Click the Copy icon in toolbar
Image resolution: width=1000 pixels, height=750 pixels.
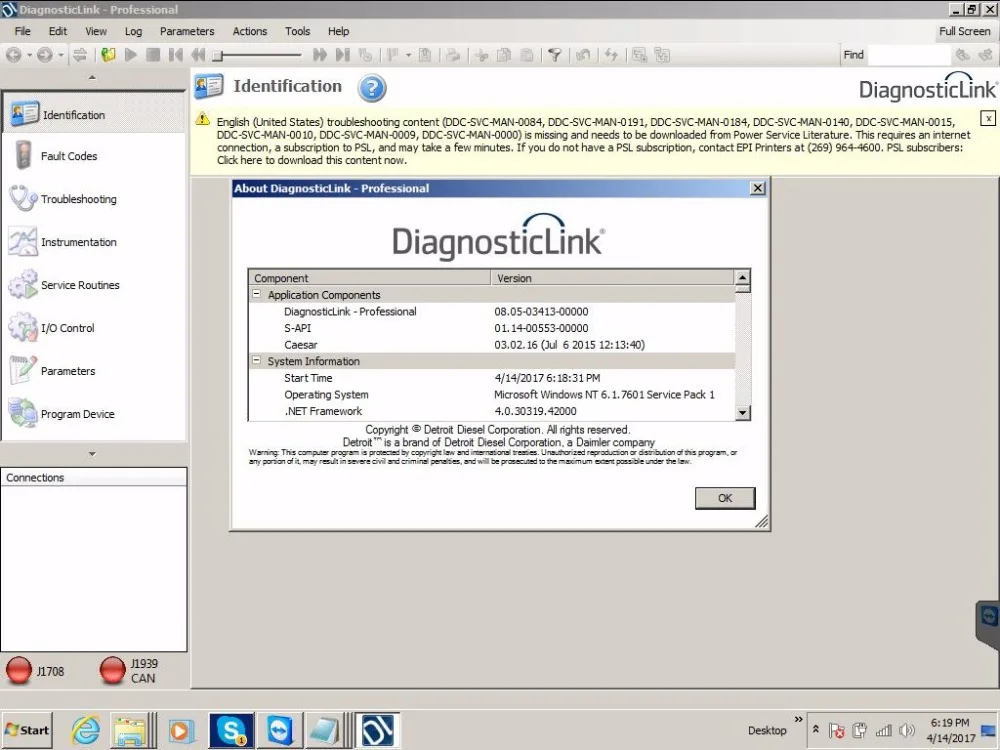click(504, 55)
